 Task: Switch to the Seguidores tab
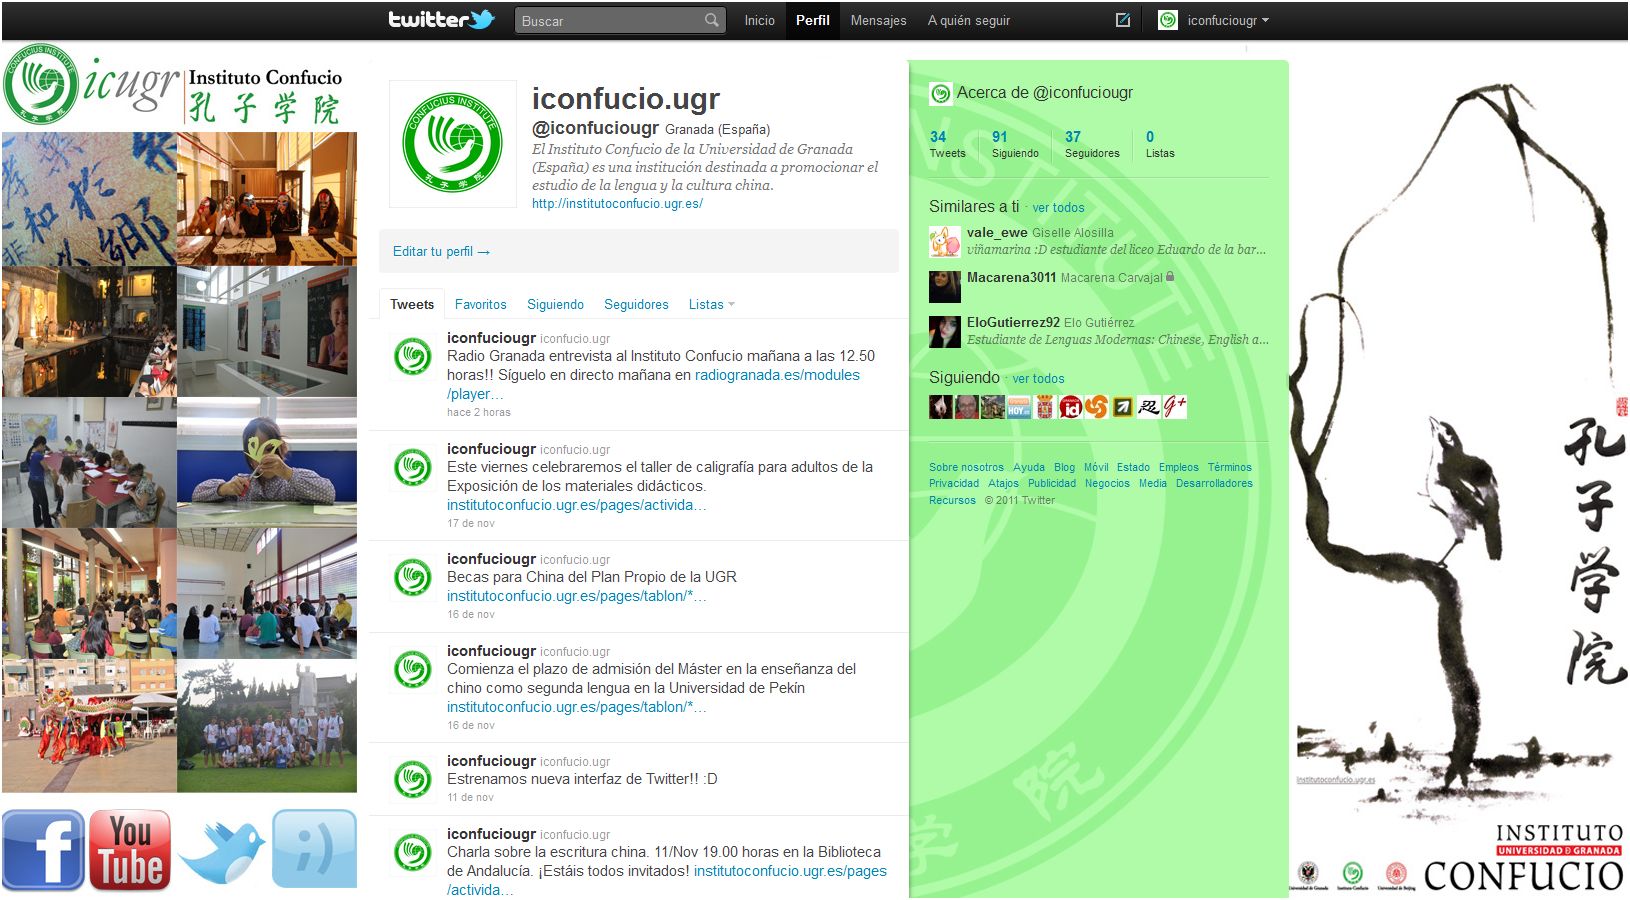636,304
